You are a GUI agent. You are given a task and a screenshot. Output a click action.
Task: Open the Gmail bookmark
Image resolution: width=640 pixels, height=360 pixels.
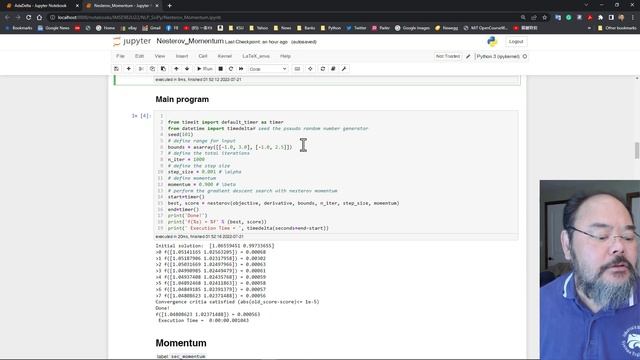click(151, 28)
